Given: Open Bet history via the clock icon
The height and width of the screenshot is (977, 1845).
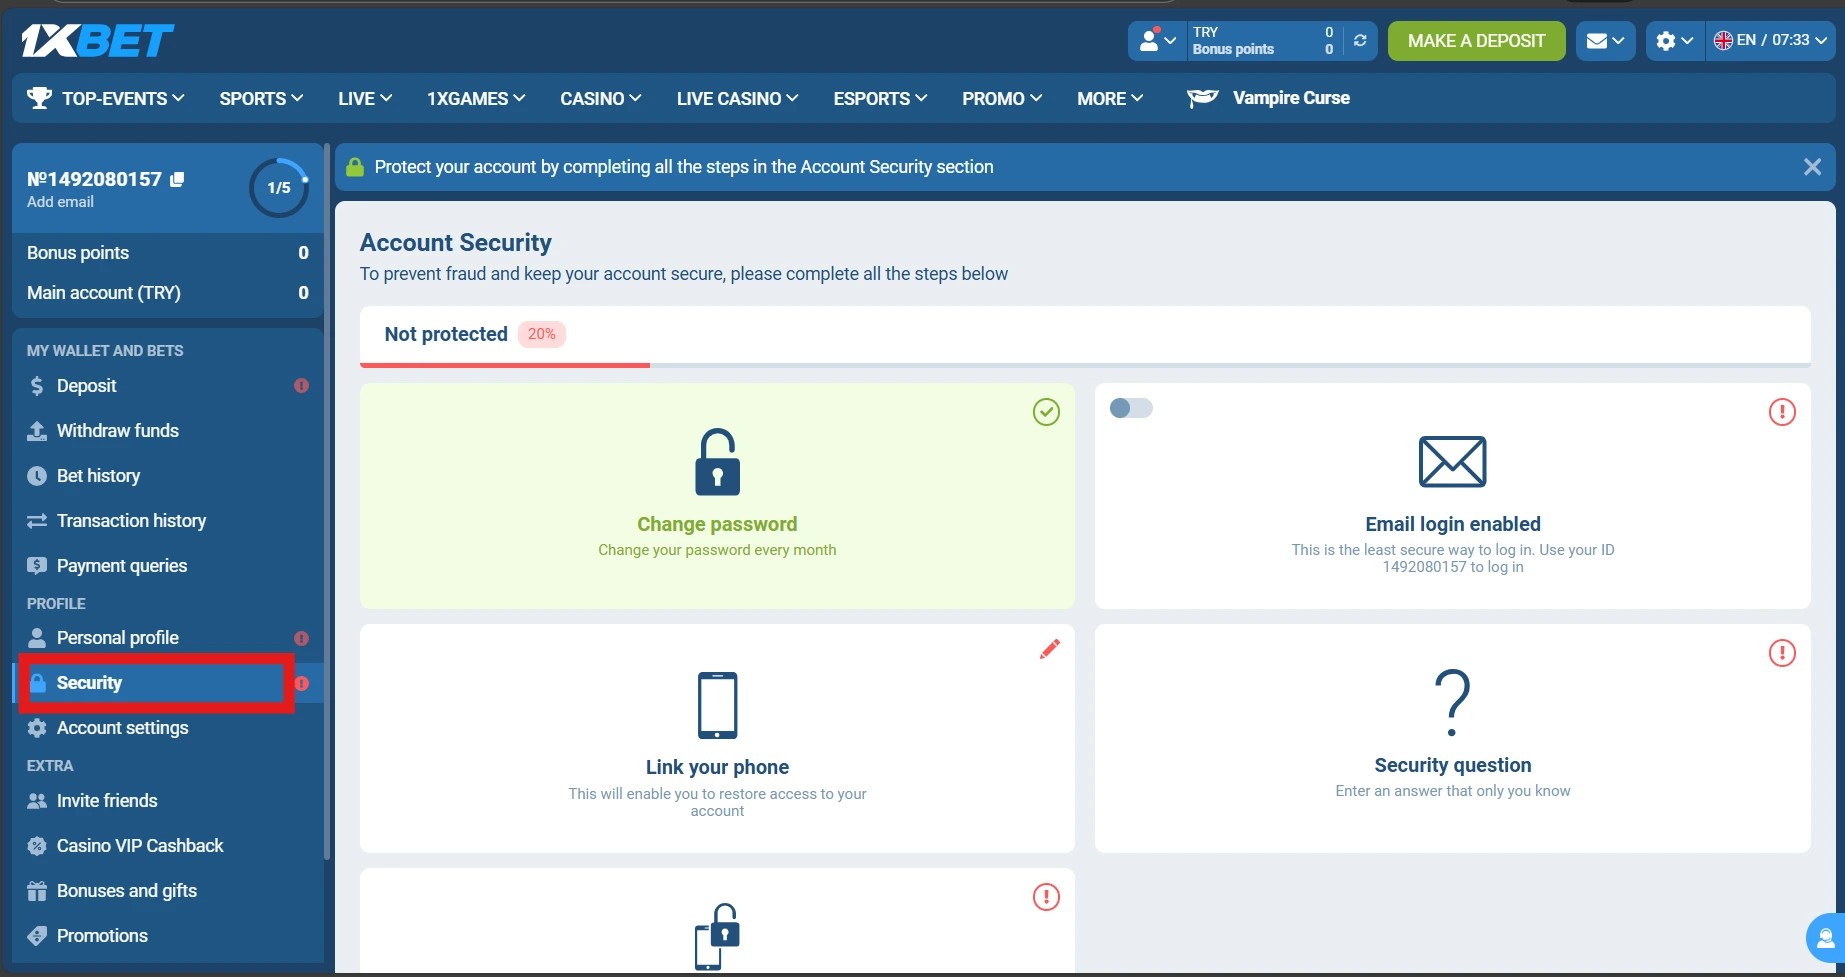Looking at the screenshot, I should click(37, 475).
